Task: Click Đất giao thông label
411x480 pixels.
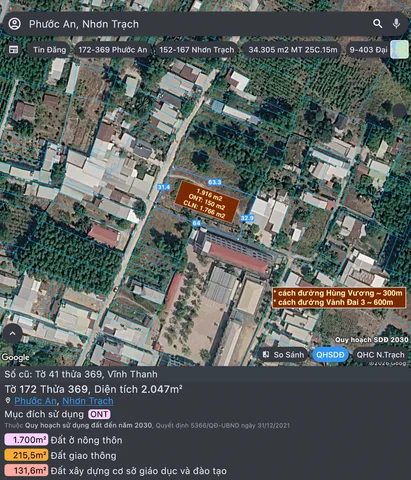Action: (x=83, y=455)
